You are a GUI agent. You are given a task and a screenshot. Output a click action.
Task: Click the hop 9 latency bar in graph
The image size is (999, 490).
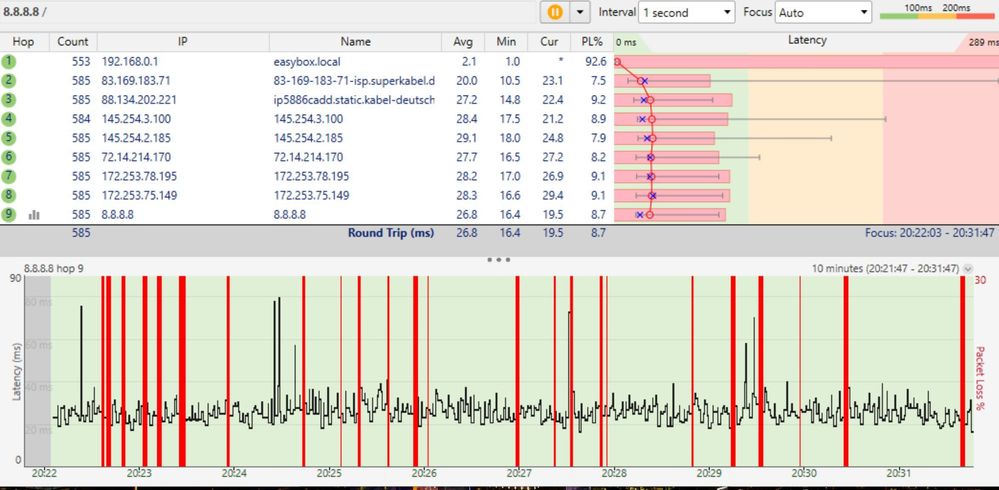coord(670,215)
